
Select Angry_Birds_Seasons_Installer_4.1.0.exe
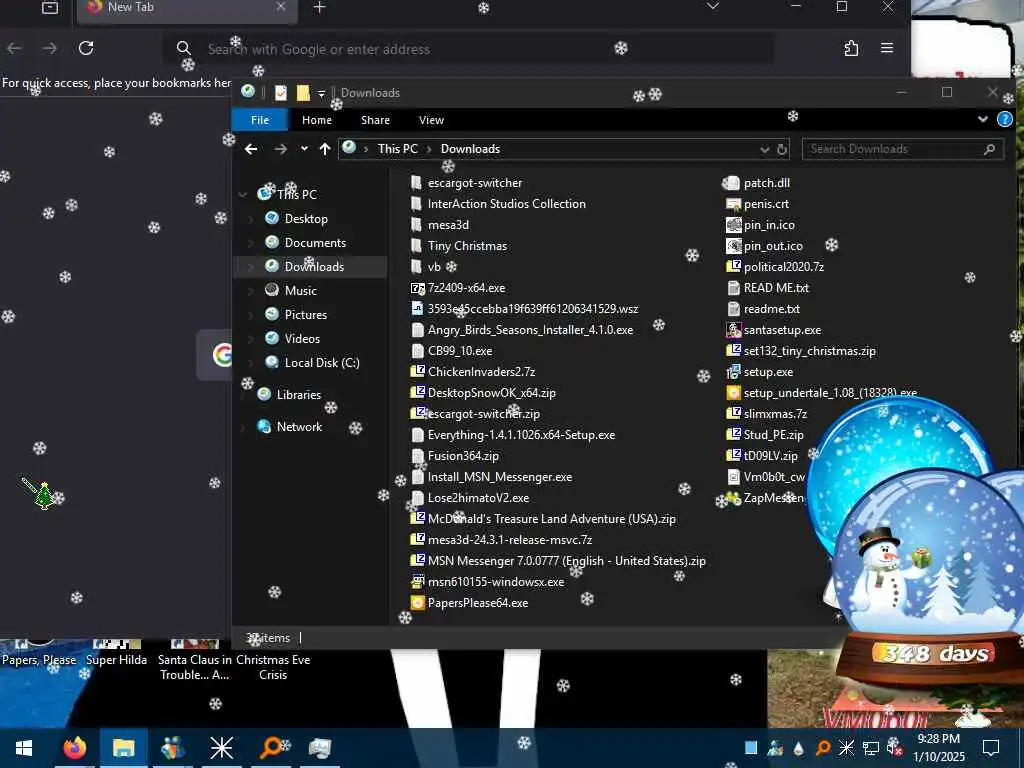click(x=522, y=330)
